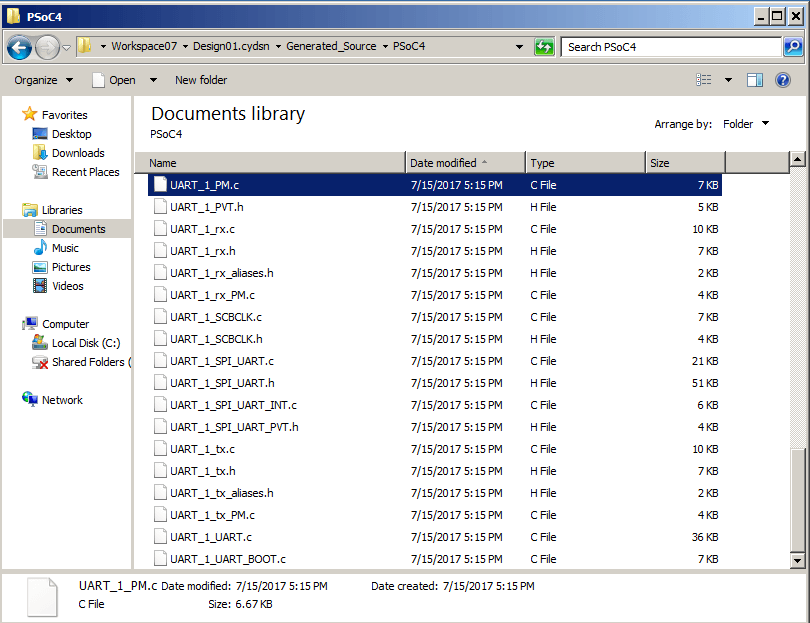Screen dimensions: 810x623
Task: Select the file name UART_1_UART_BOOT.c
Action: pyautogui.click(x=228, y=559)
